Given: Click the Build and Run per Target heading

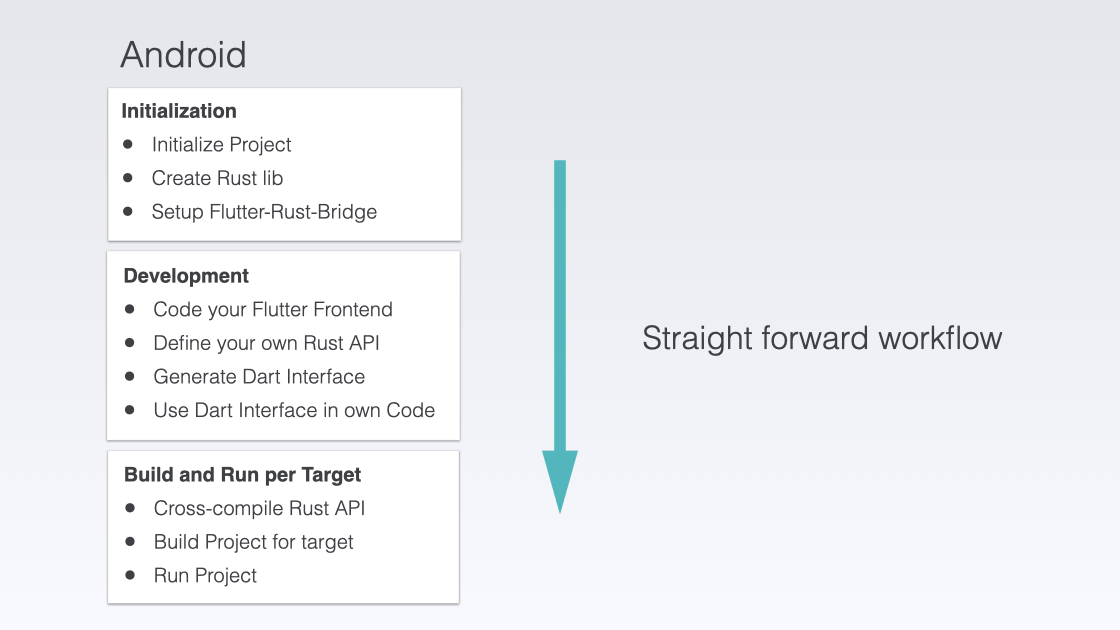Looking at the screenshot, I should coord(243,475).
